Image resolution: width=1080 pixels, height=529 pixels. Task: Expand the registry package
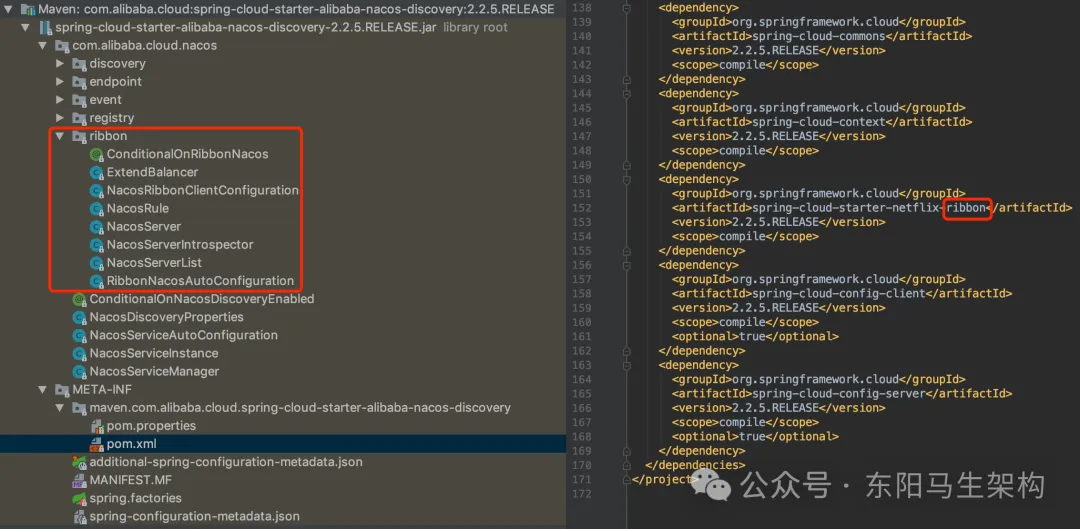tap(60, 118)
